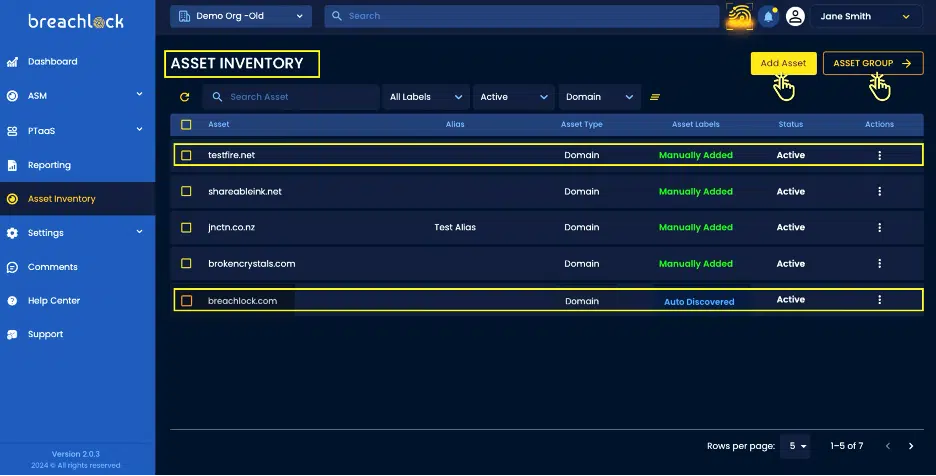
Task: Click the Reporting document icon in sidebar
Action: [12, 165]
